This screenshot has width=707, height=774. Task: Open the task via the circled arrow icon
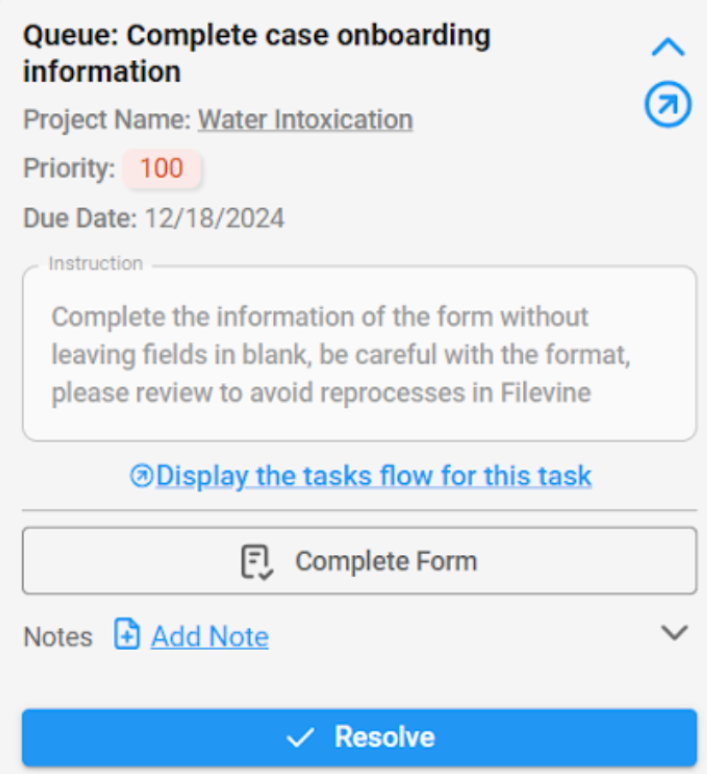click(x=667, y=105)
